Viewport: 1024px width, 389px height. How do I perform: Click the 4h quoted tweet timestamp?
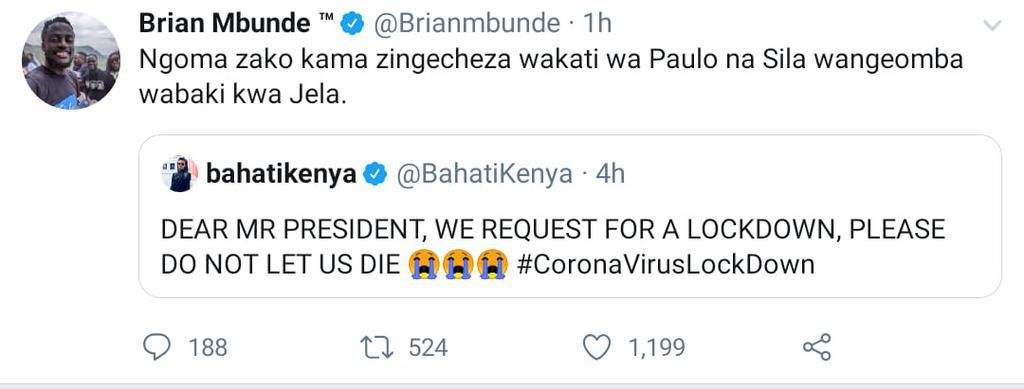click(x=611, y=174)
